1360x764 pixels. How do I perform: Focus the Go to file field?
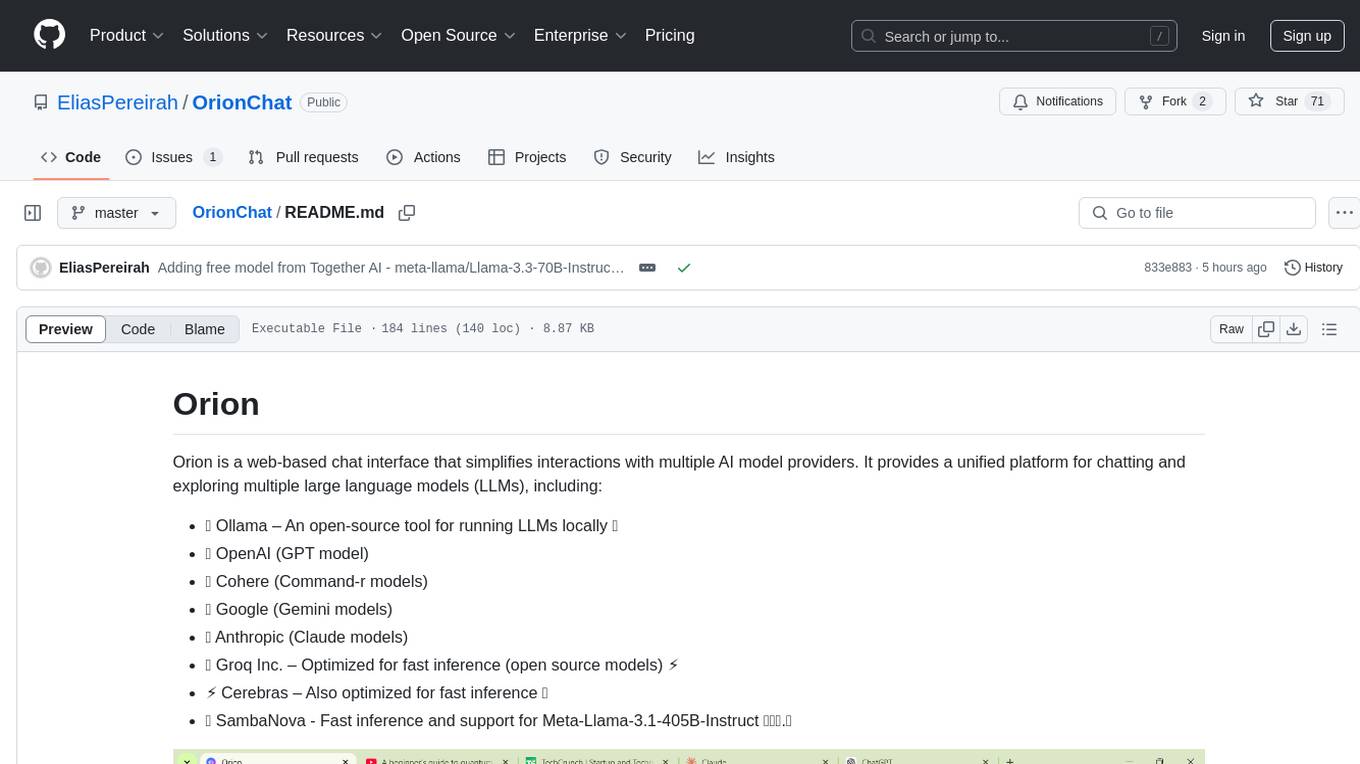click(x=1197, y=213)
